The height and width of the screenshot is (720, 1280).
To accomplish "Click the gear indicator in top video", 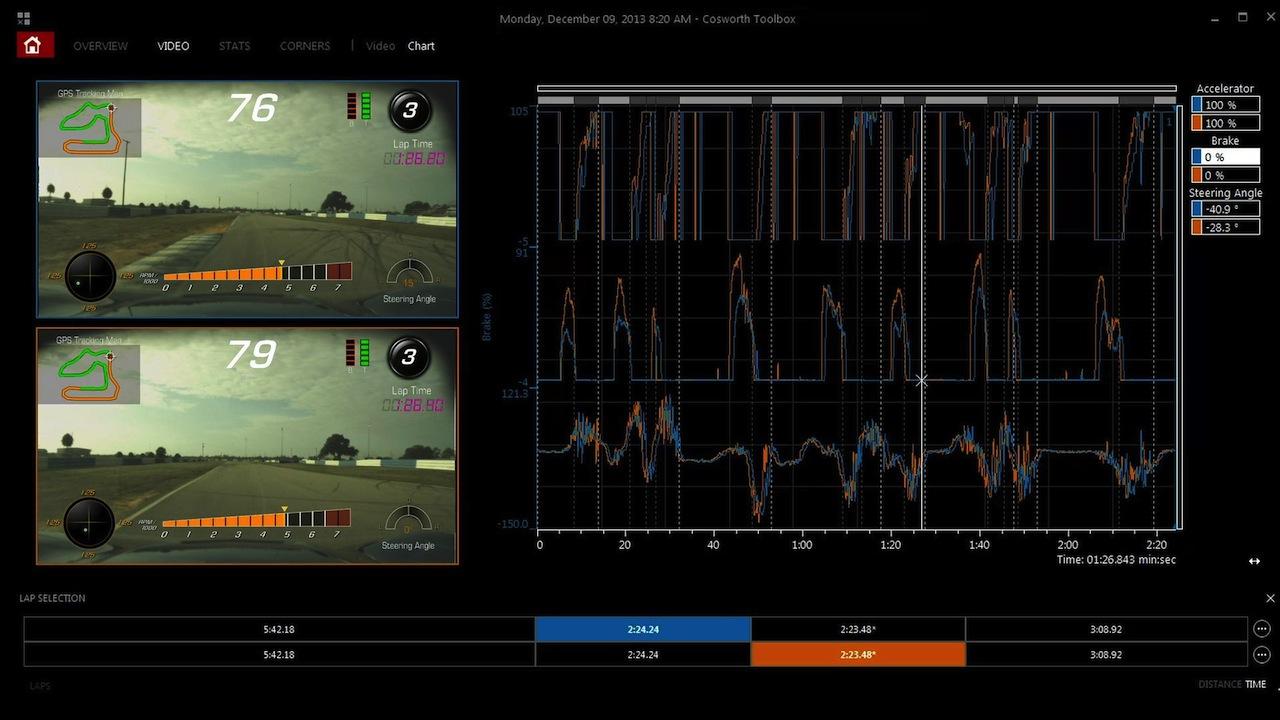I will click(x=408, y=111).
